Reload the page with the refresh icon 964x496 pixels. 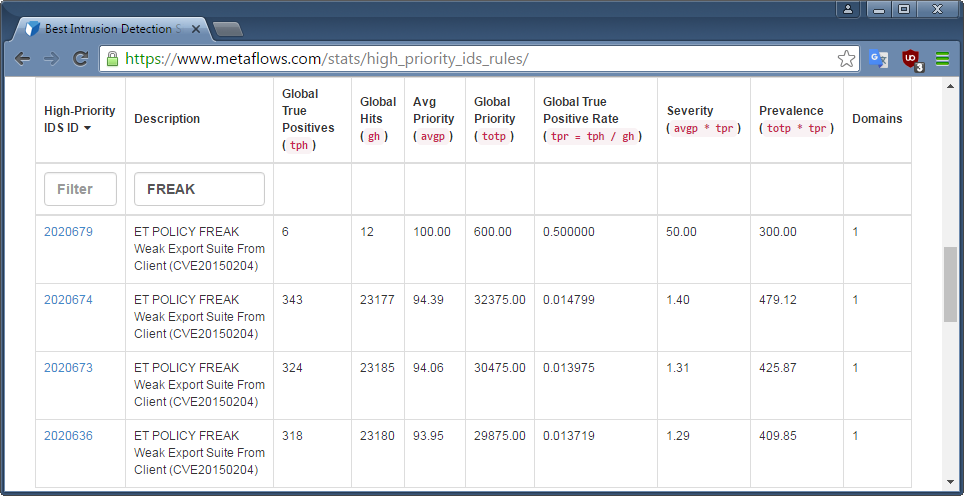(81, 59)
